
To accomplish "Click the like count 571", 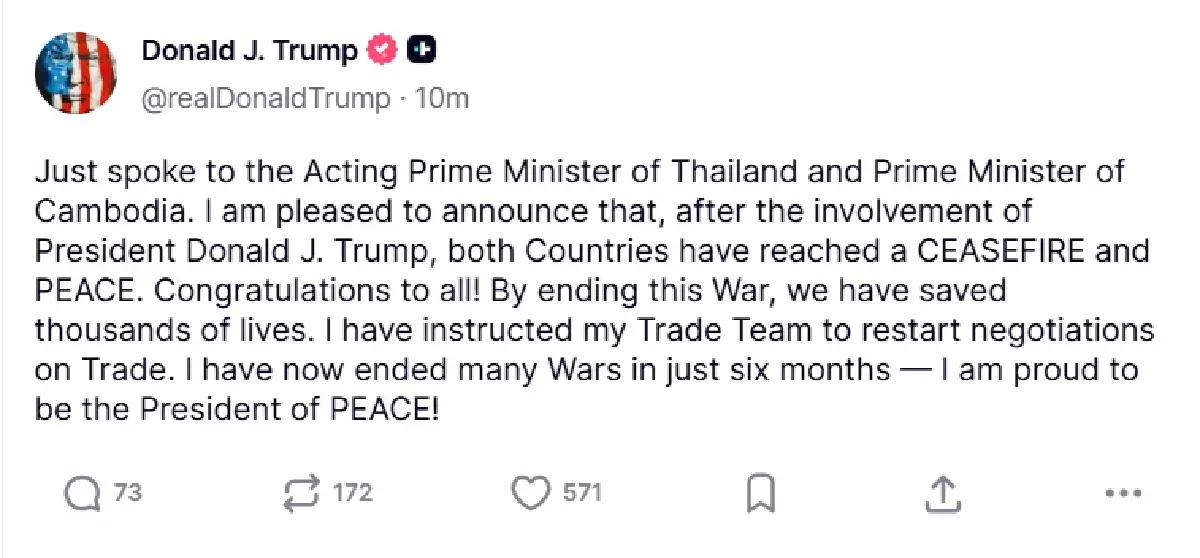I will (x=581, y=493).
